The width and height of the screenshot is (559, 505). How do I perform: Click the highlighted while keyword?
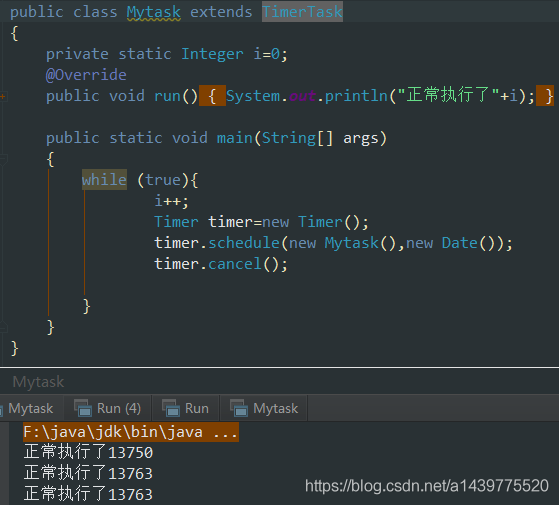tap(104, 180)
